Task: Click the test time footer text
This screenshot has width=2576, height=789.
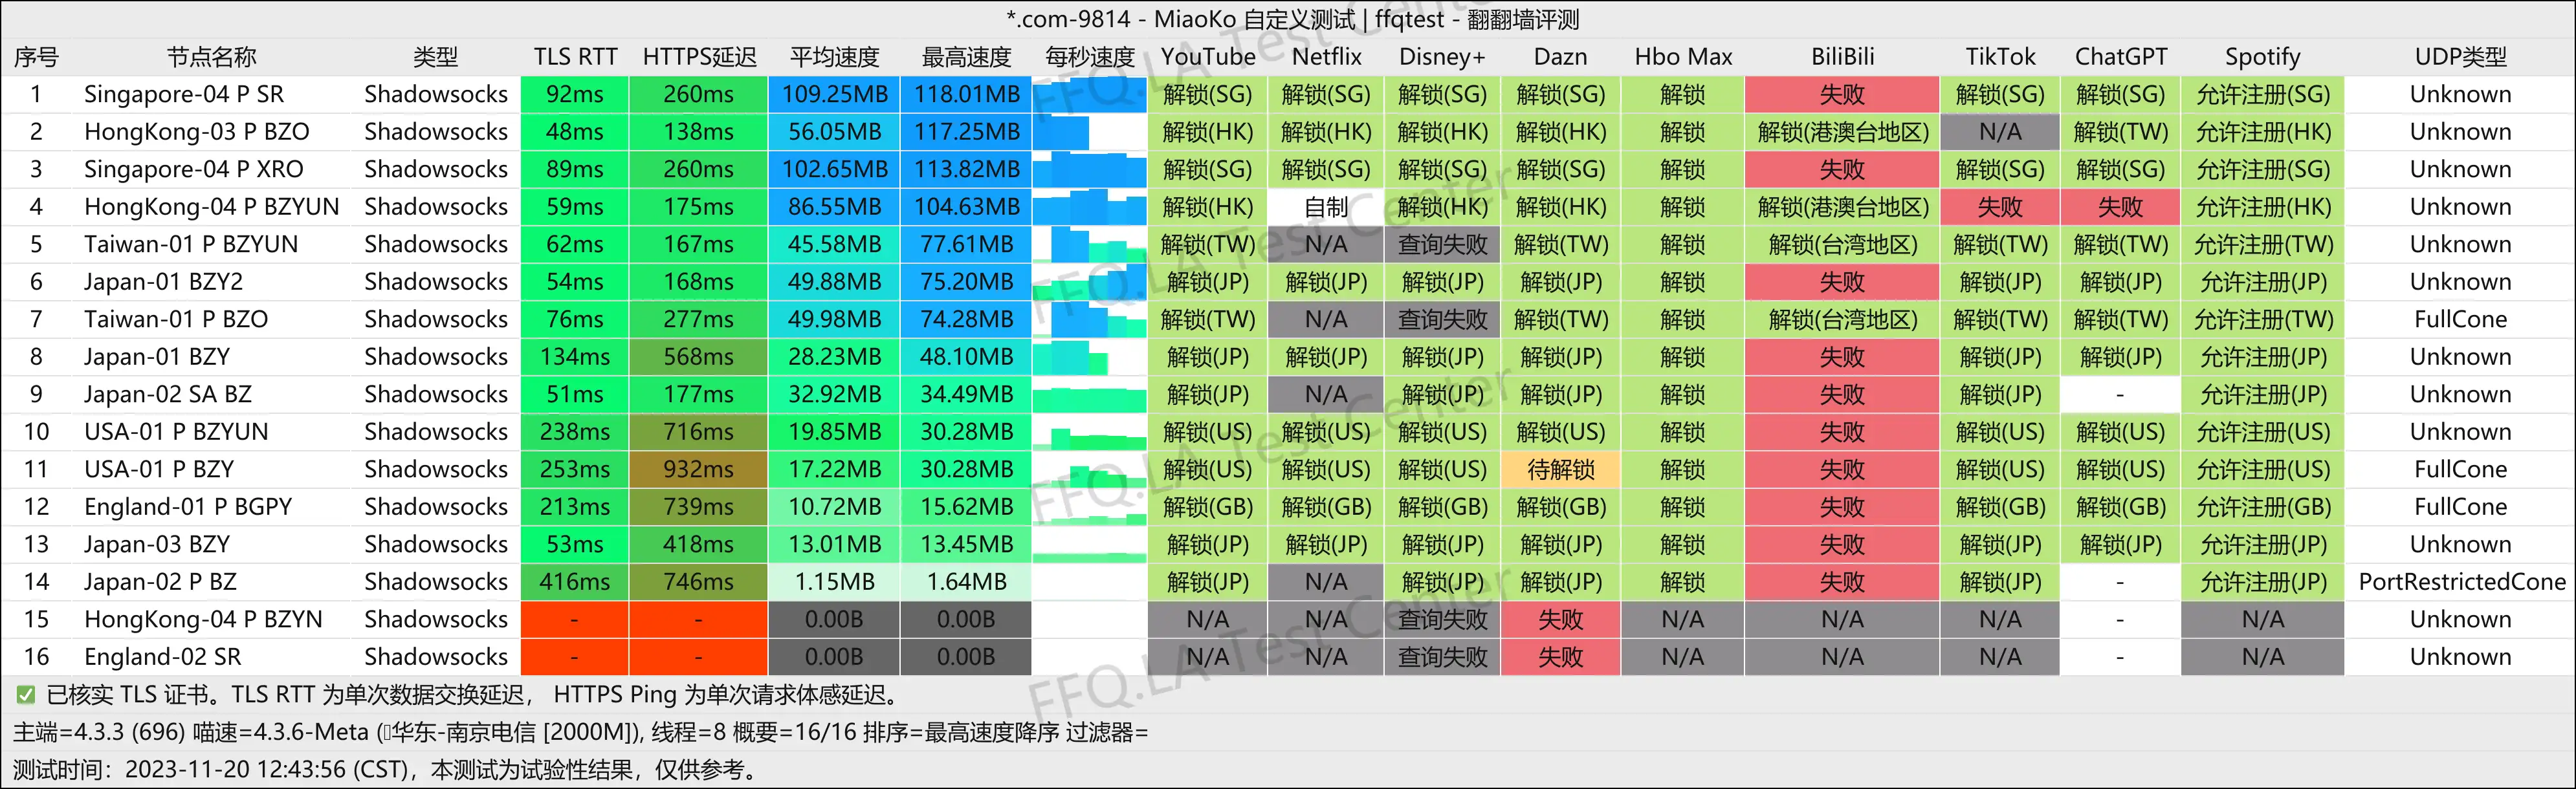Action: coord(386,769)
